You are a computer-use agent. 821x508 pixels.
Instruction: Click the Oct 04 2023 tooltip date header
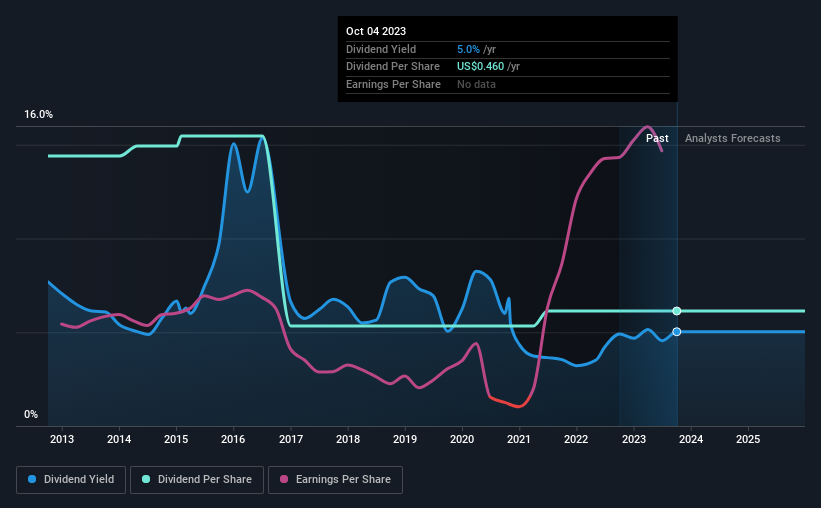[x=376, y=31]
